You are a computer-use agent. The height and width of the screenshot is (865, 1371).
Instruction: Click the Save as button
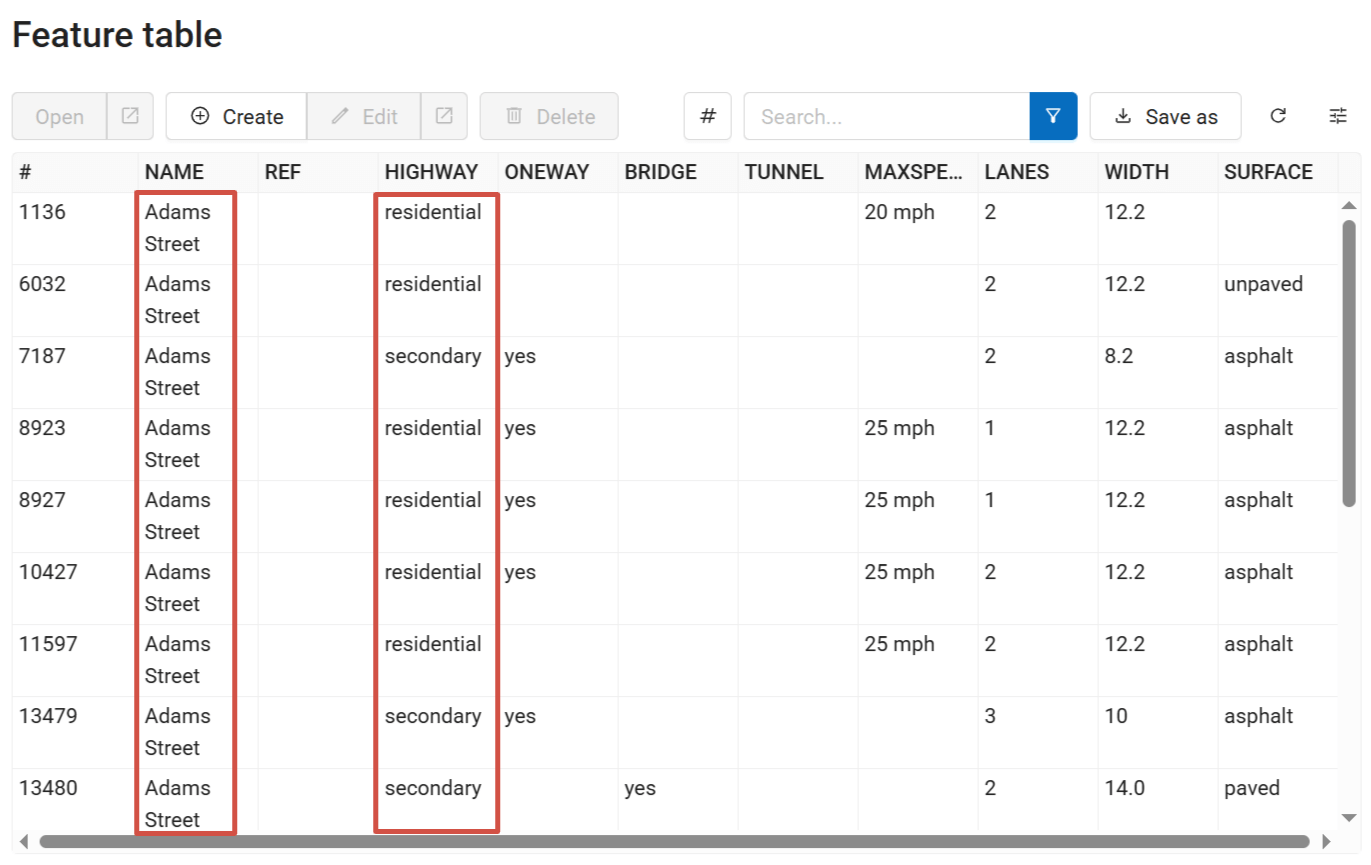[x=1165, y=116]
